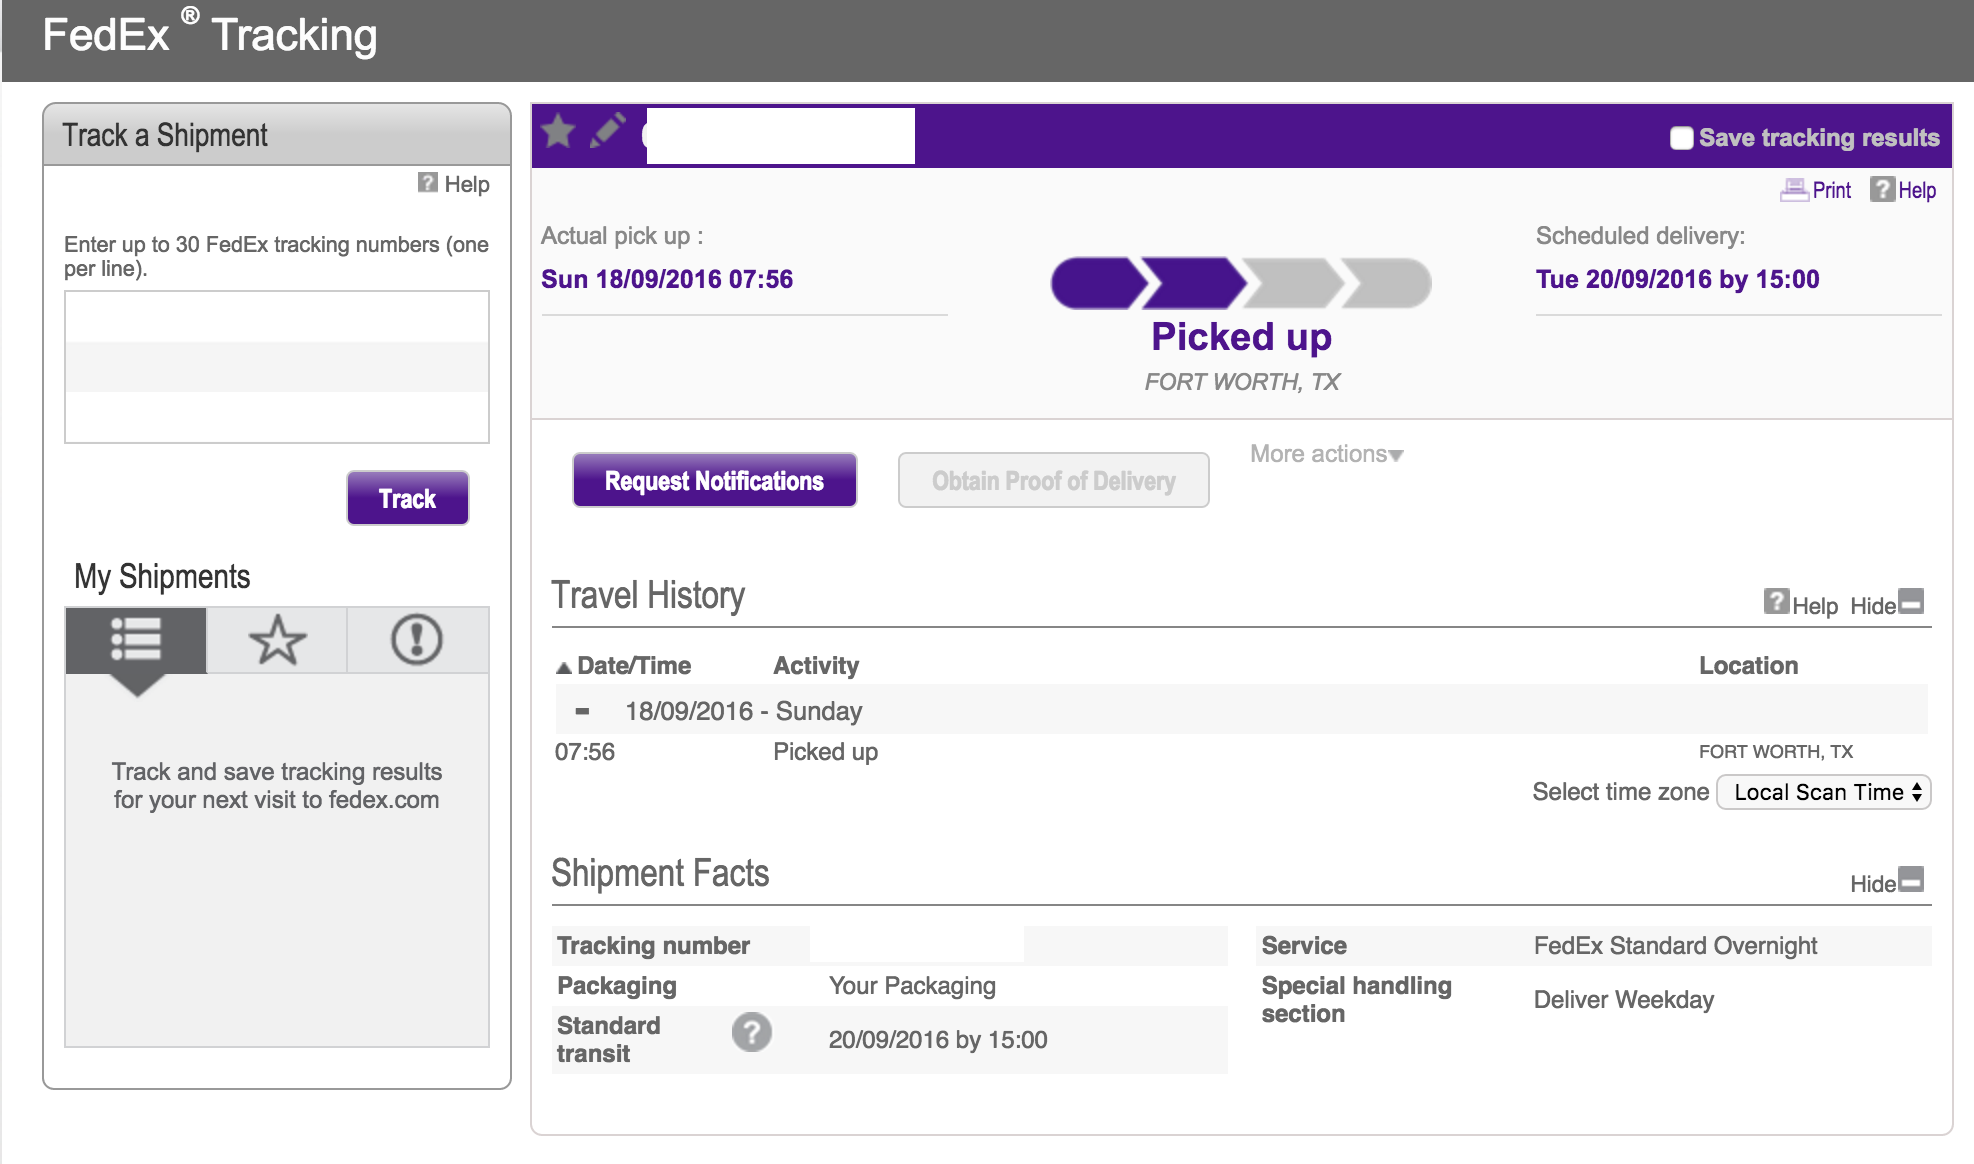Click the Activity column header
This screenshot has width=1974, height=1164.
816,666
